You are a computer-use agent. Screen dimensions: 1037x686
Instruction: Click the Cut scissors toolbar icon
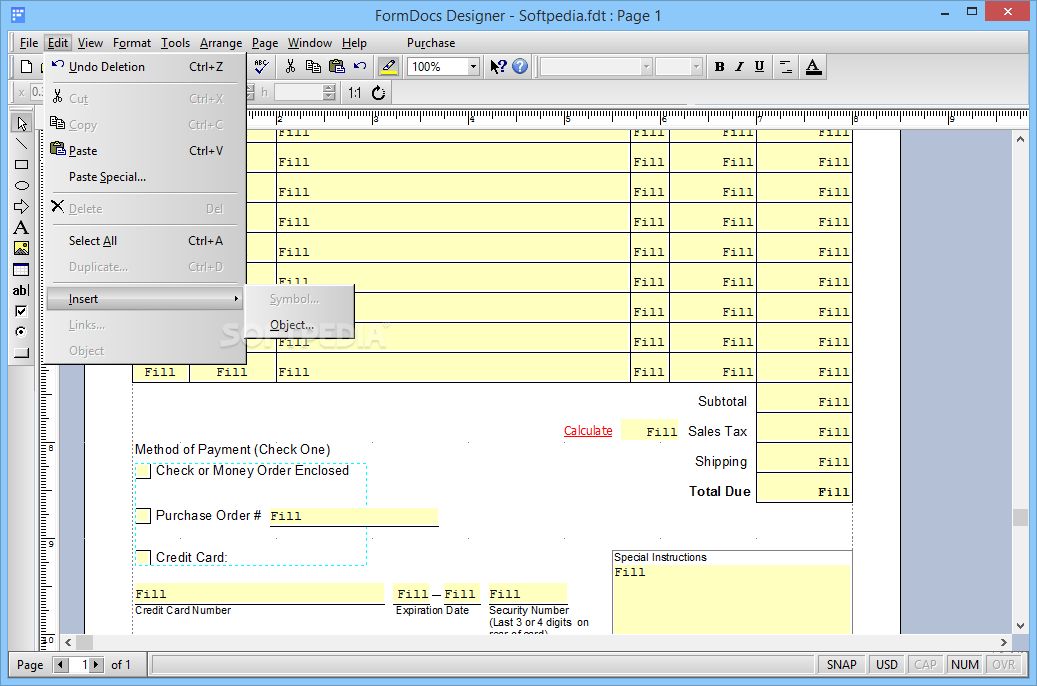290,66
